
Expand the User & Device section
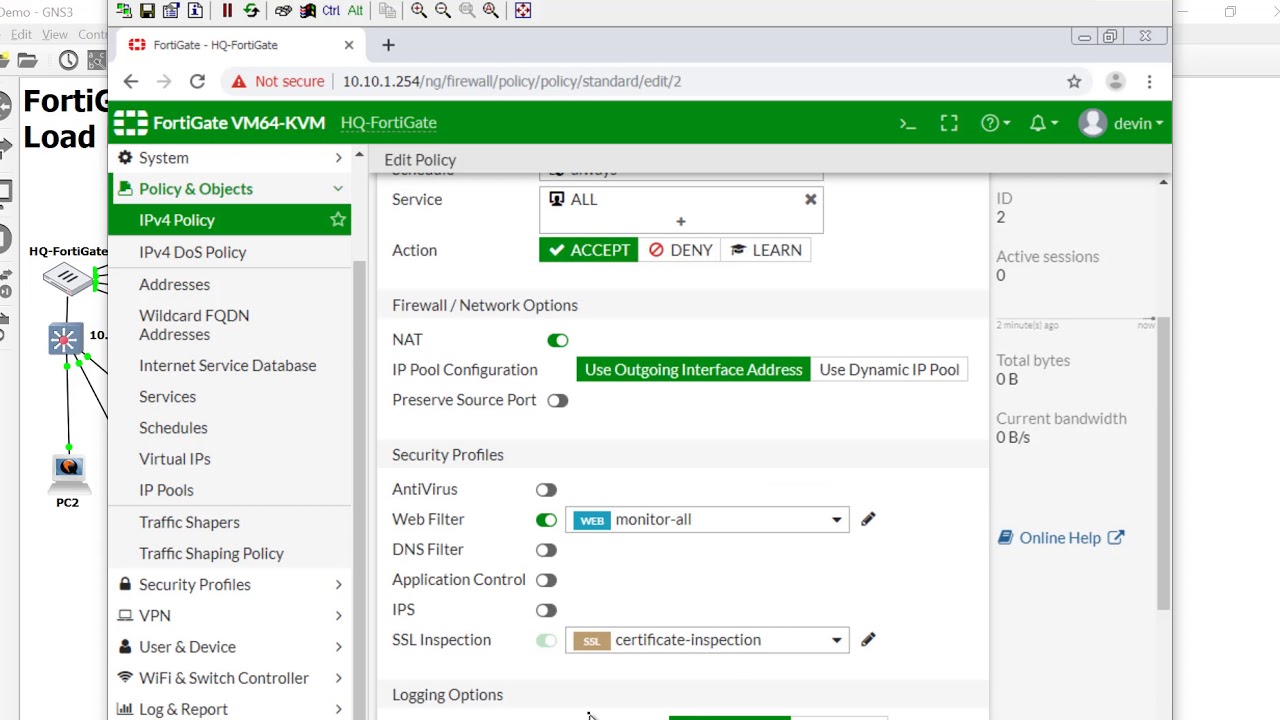pos(230,646)
